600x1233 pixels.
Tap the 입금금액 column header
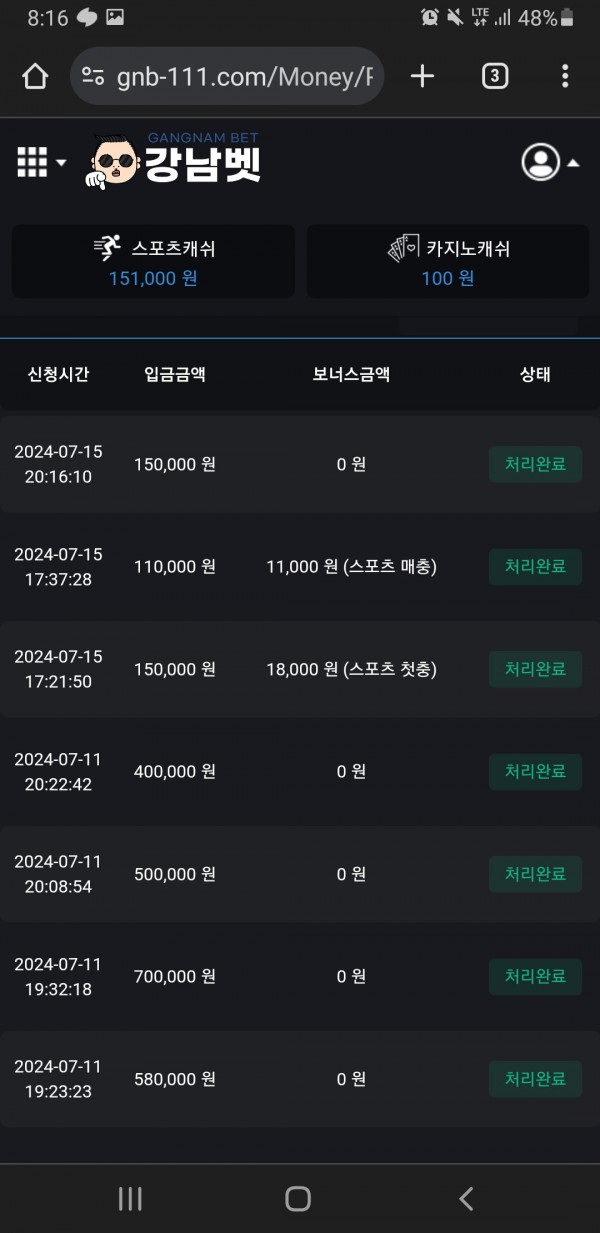tap(175, 375)
